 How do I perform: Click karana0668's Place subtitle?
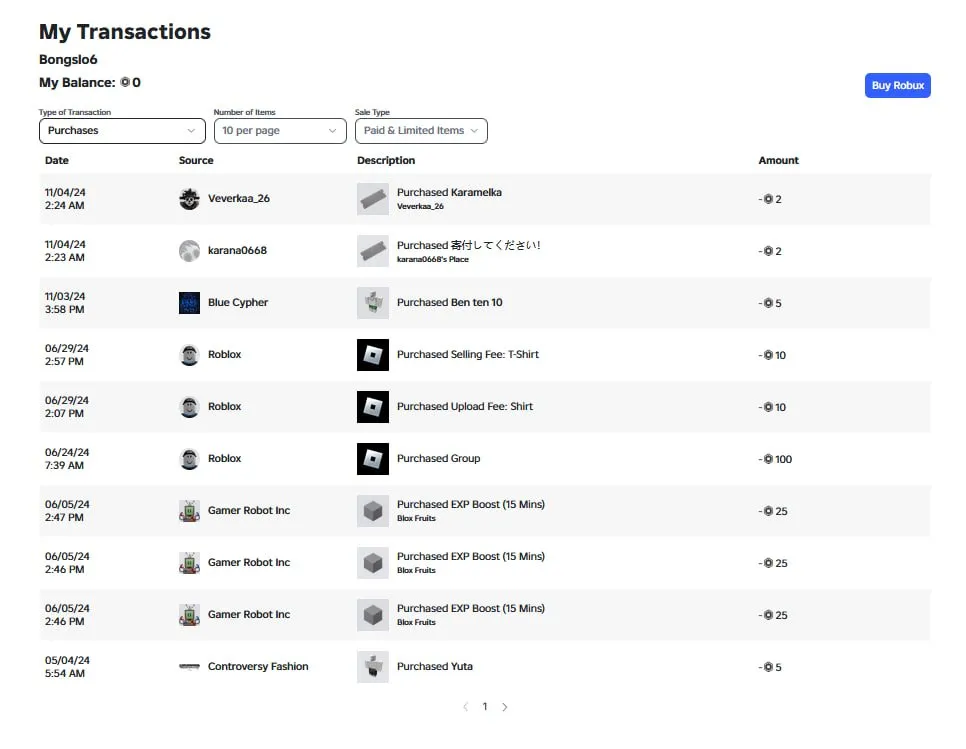pyautogui.click(x=432, y=259)
